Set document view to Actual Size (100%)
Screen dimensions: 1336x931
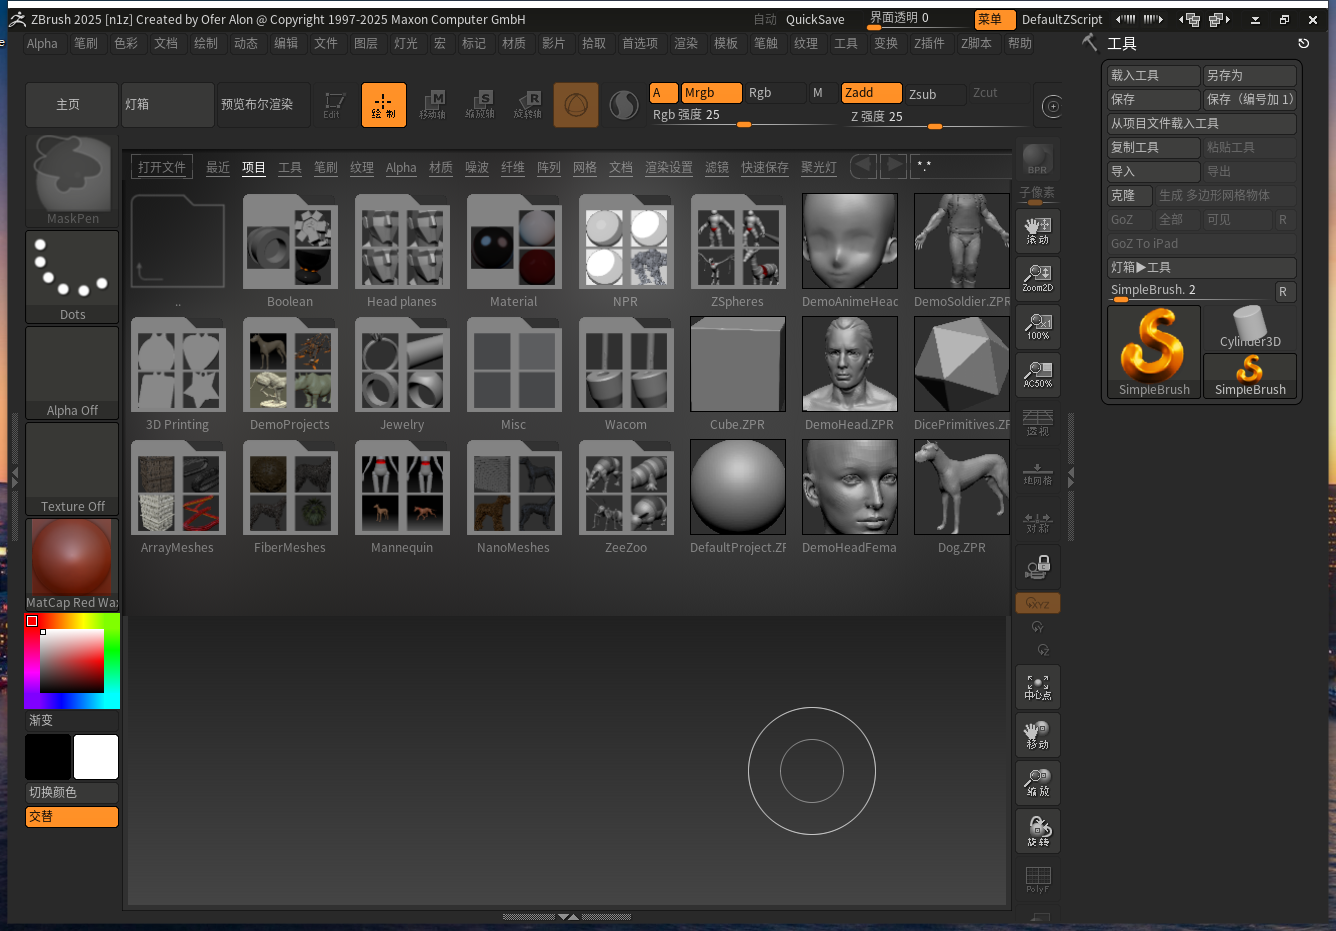1037,326
